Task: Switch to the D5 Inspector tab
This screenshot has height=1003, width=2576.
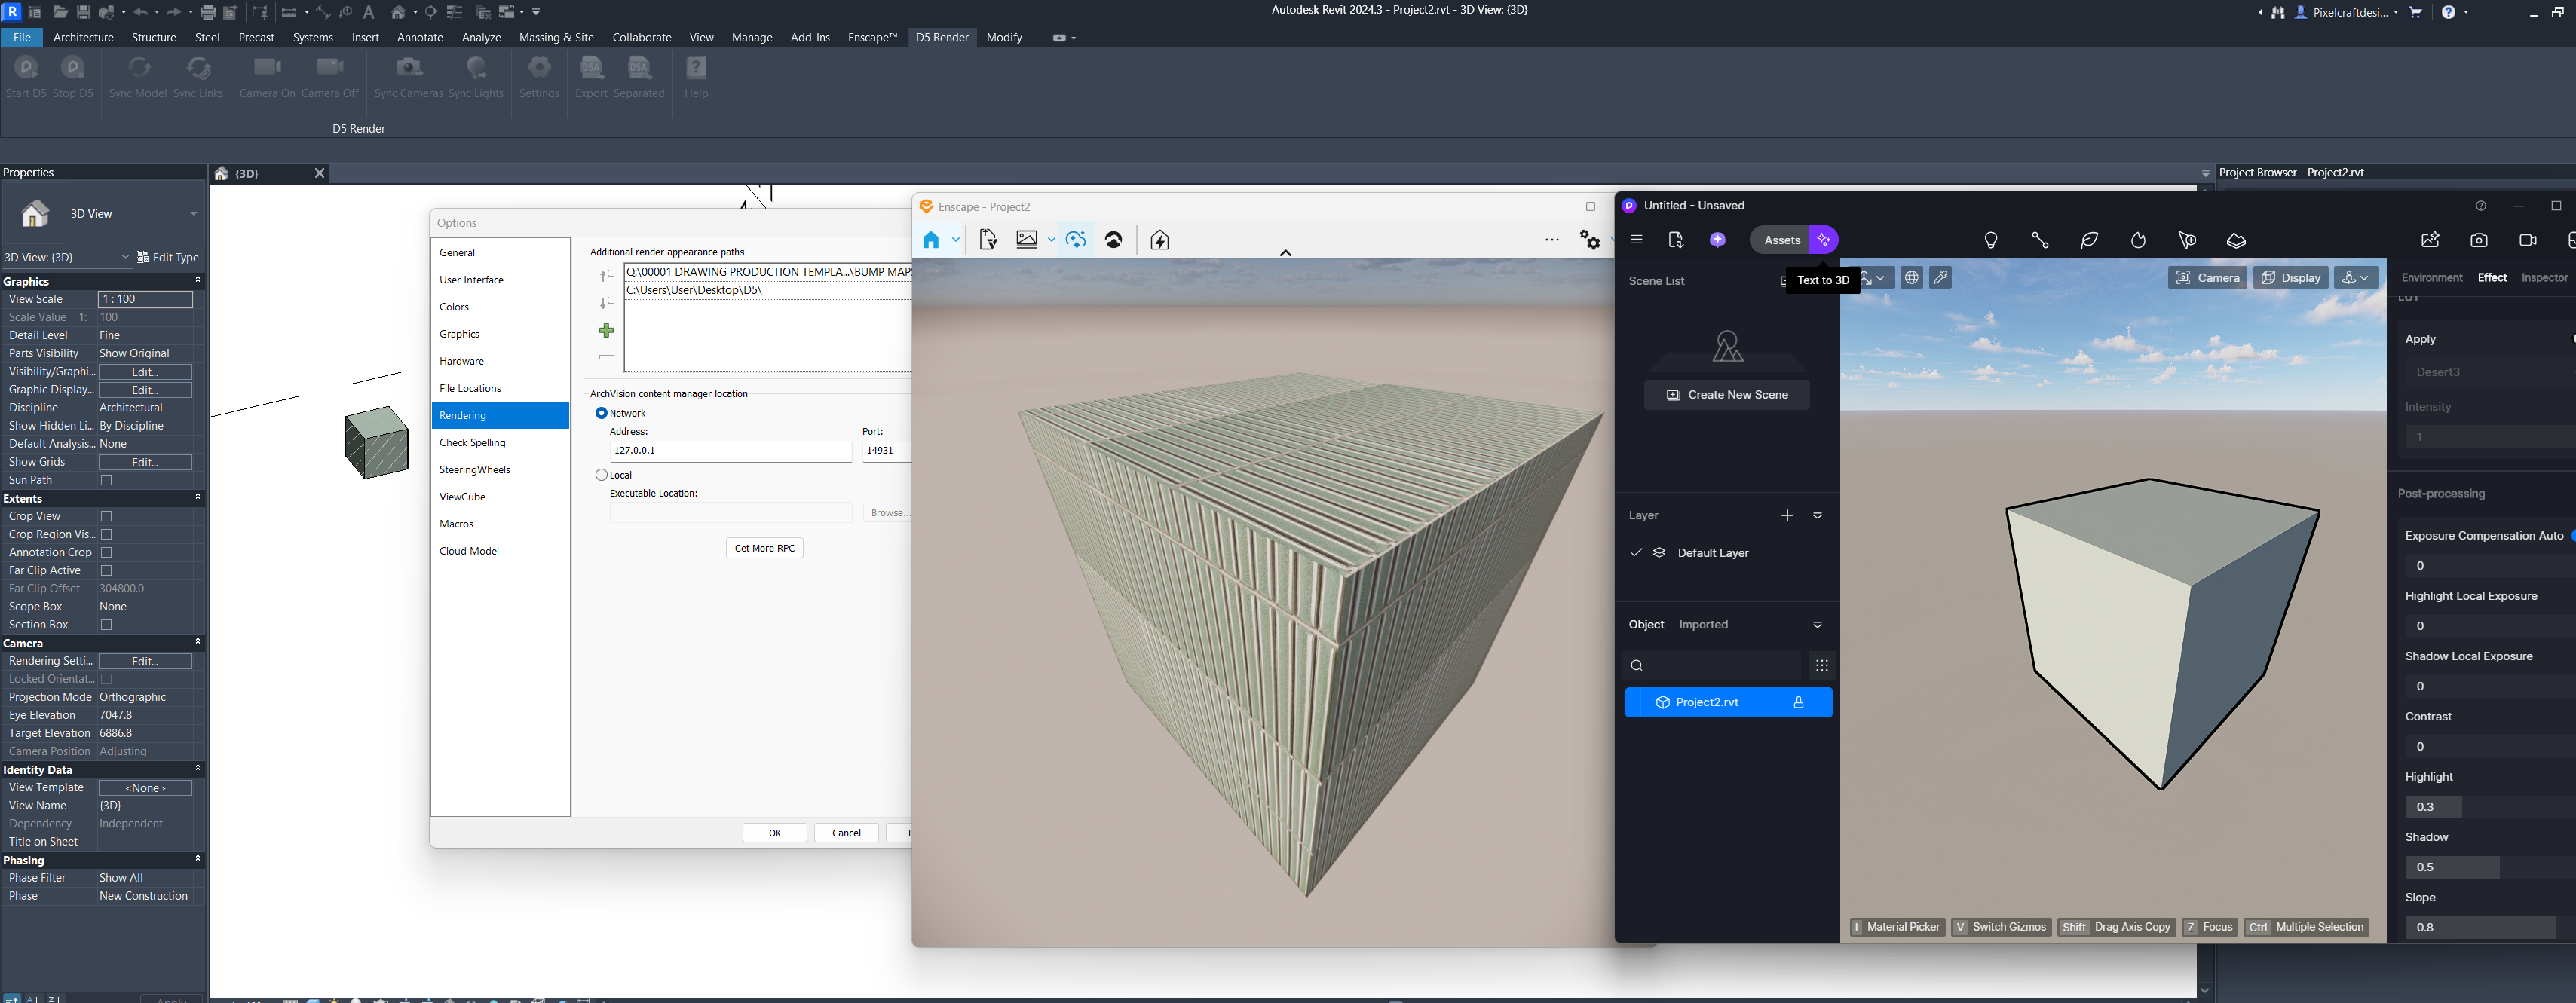Action: (2544, 277)
